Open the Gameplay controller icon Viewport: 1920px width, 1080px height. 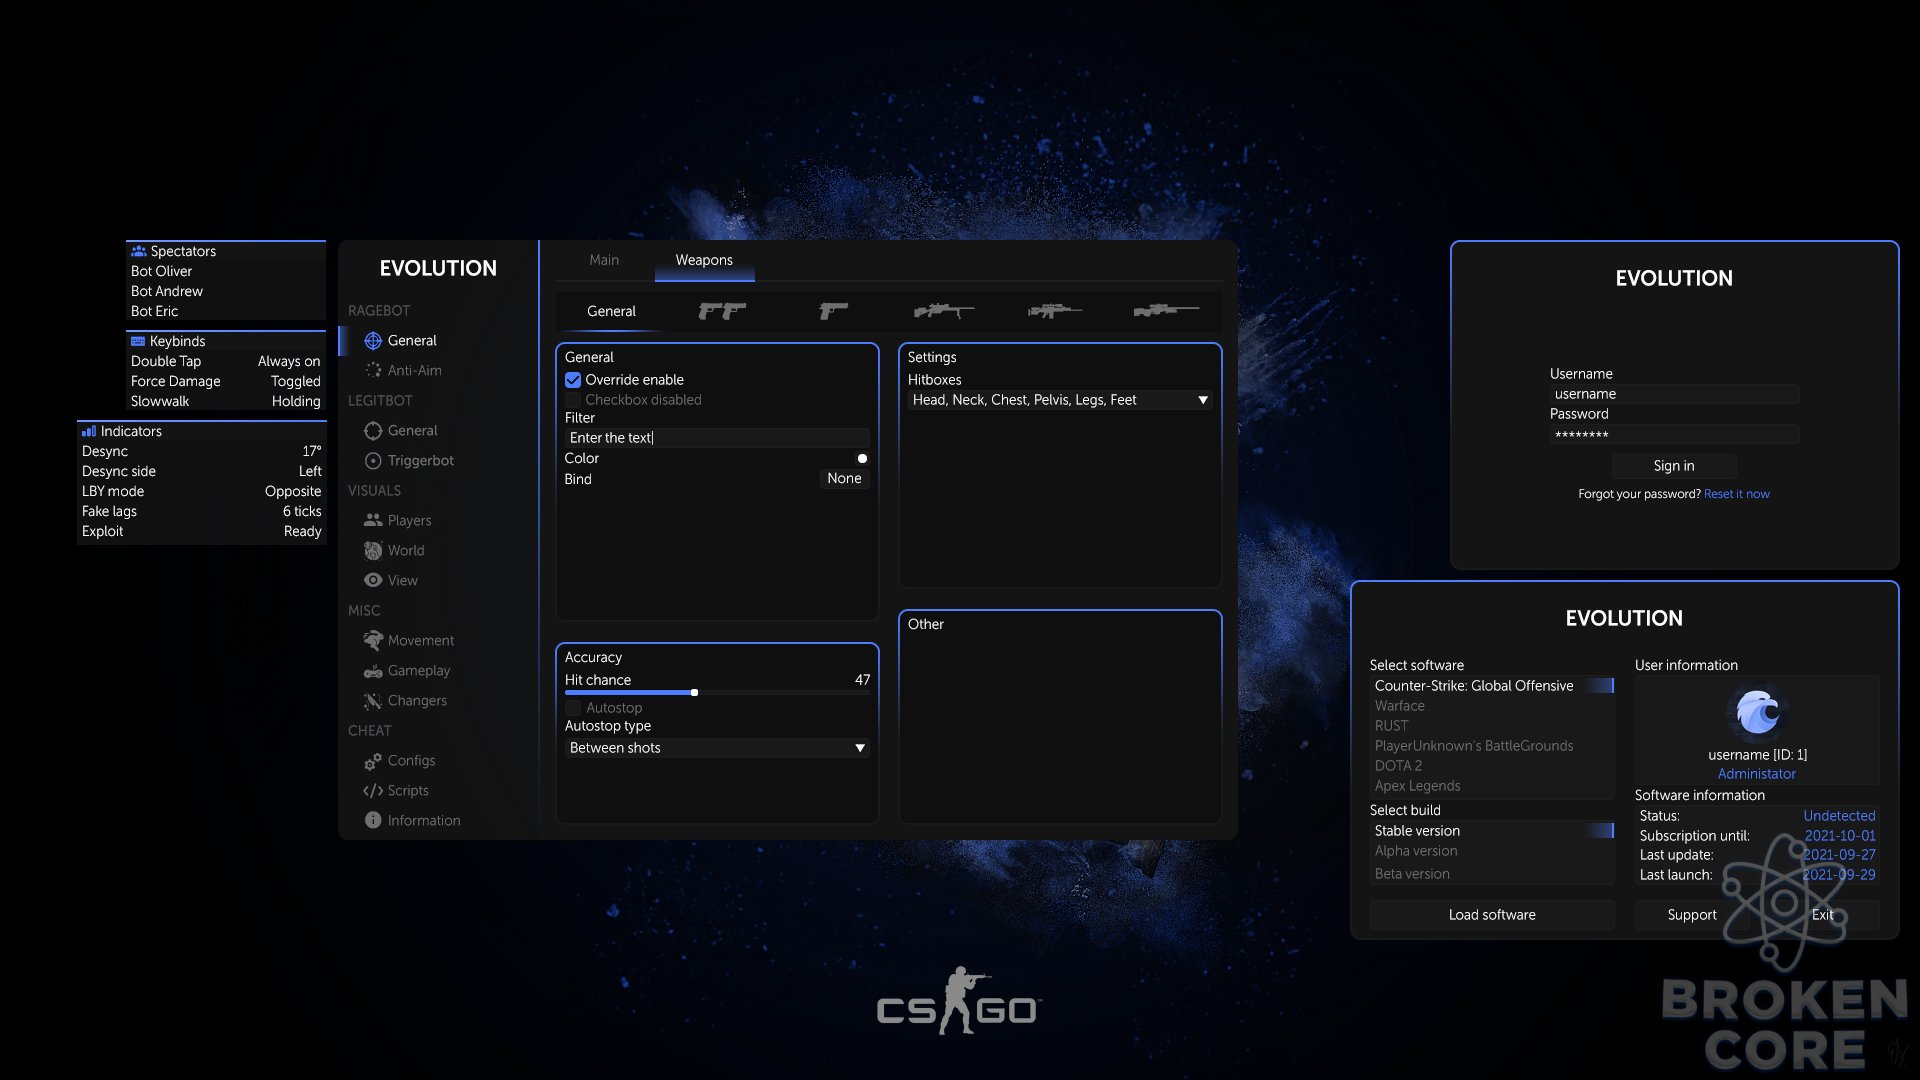(x=373, y=671)
